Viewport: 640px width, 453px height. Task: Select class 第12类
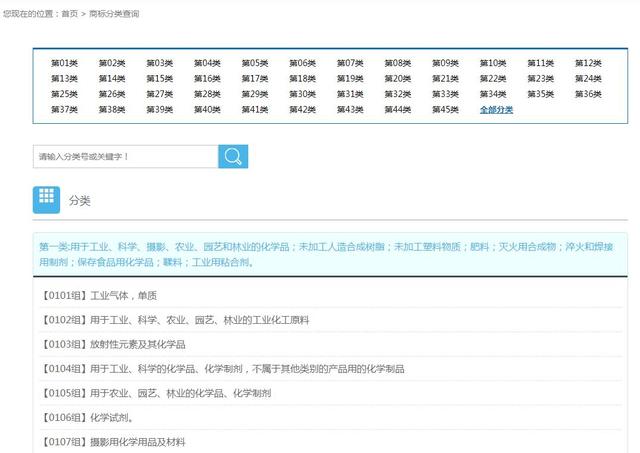588,63
